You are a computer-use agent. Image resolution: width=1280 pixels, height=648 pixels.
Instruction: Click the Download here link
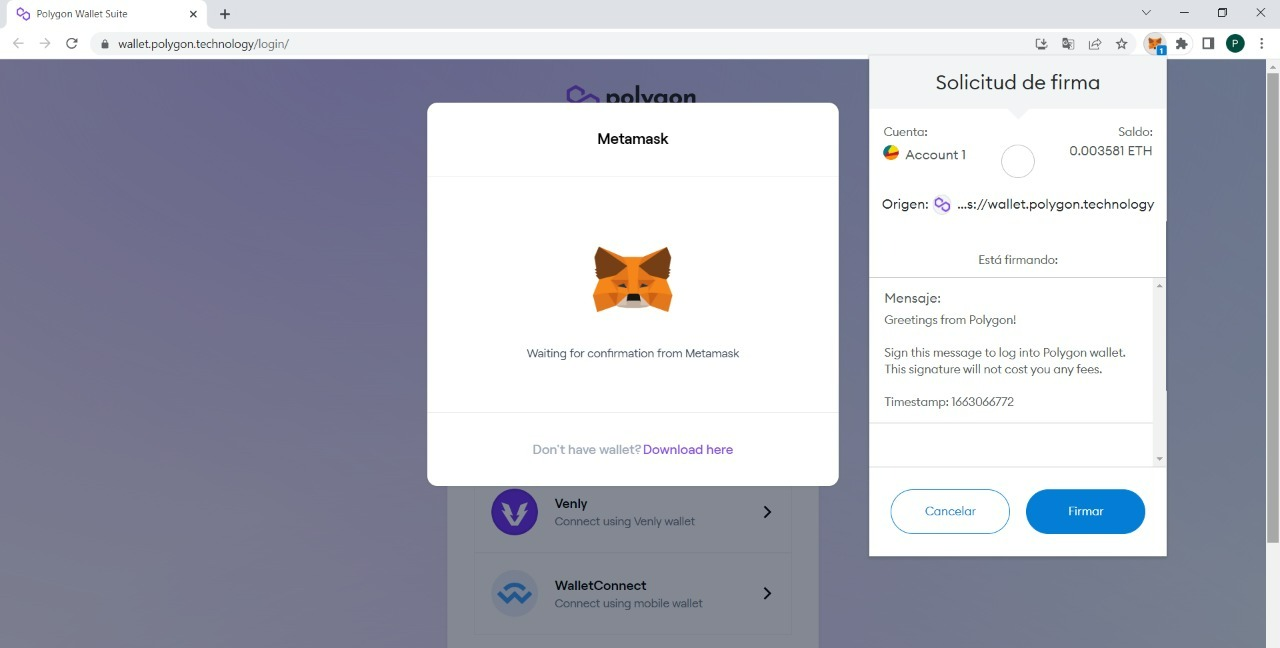tap(688, 450)
